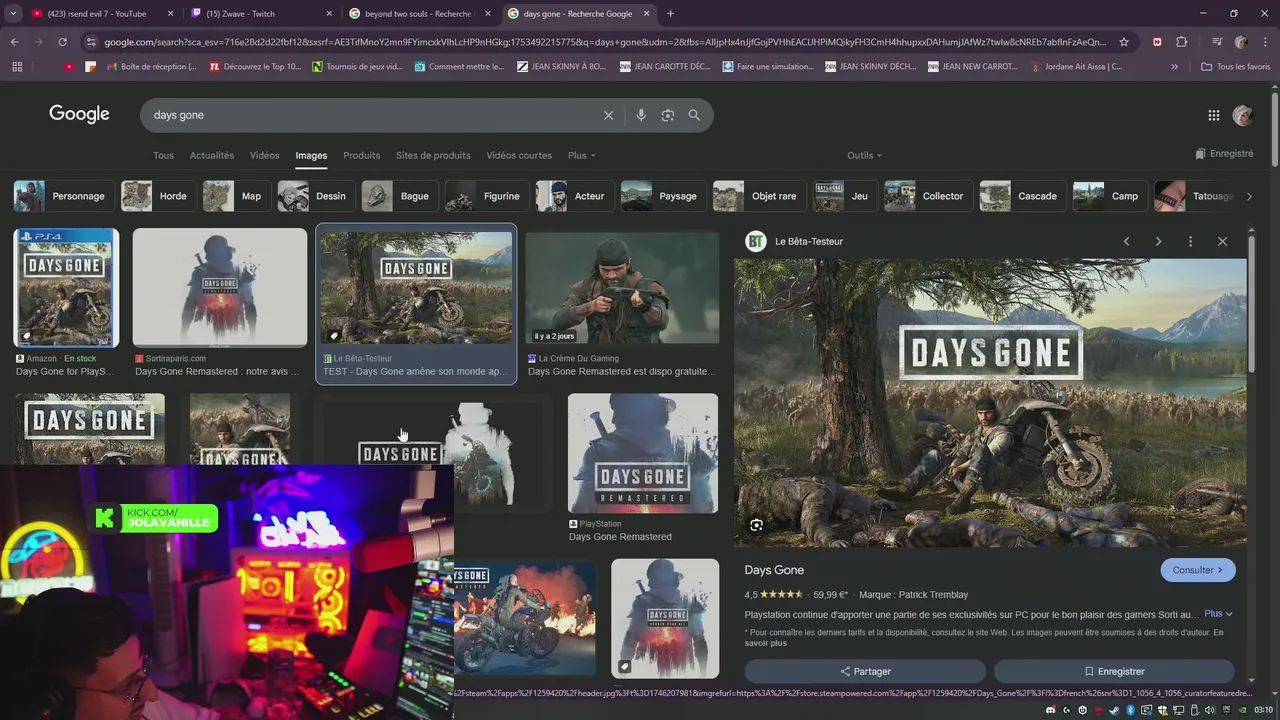This screenshot has height=720, width=1280.
Task: Search inside image with the lens icon on preview
Action: [x=756, y=525]
